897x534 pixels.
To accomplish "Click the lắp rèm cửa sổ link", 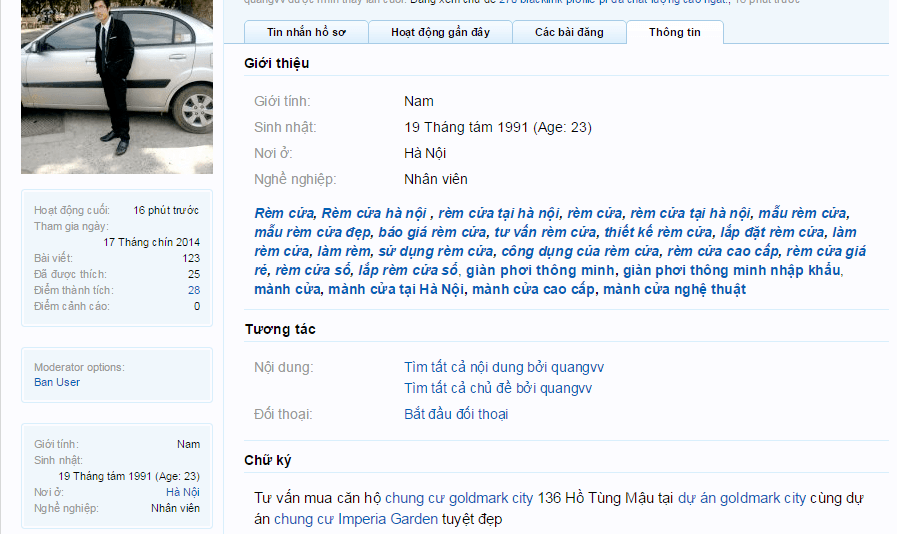I will tap(408, 270).
